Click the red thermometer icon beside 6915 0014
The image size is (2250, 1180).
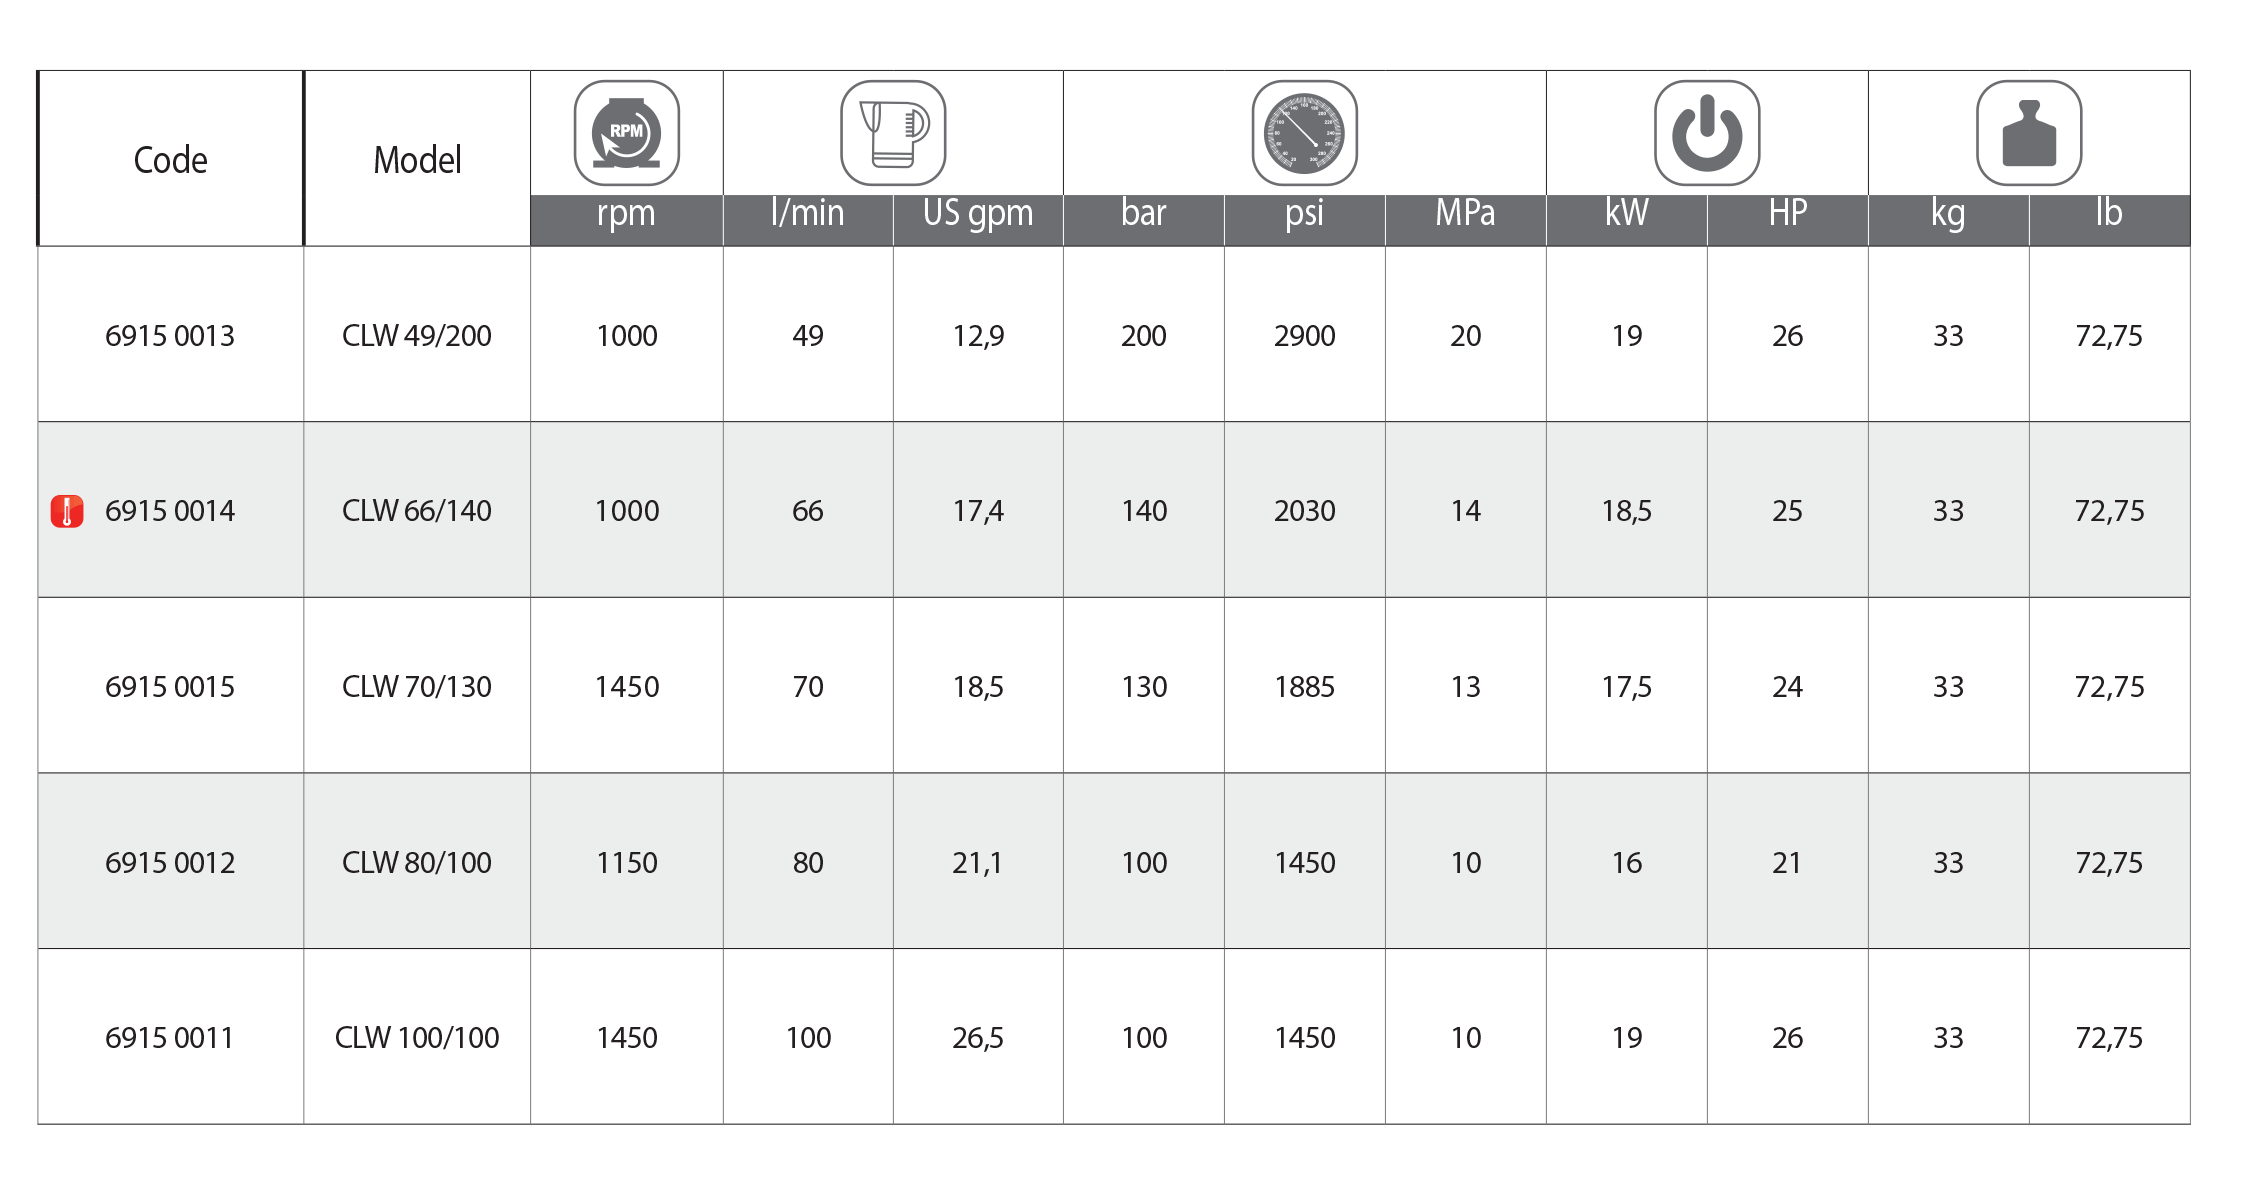click(67, 511)
